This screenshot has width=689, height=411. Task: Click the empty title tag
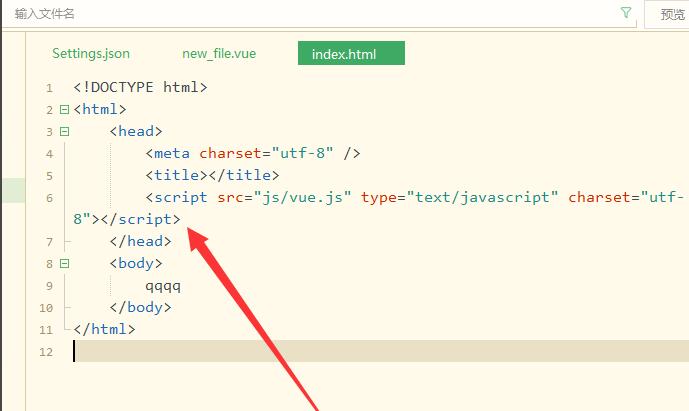(x=197, y=176)
